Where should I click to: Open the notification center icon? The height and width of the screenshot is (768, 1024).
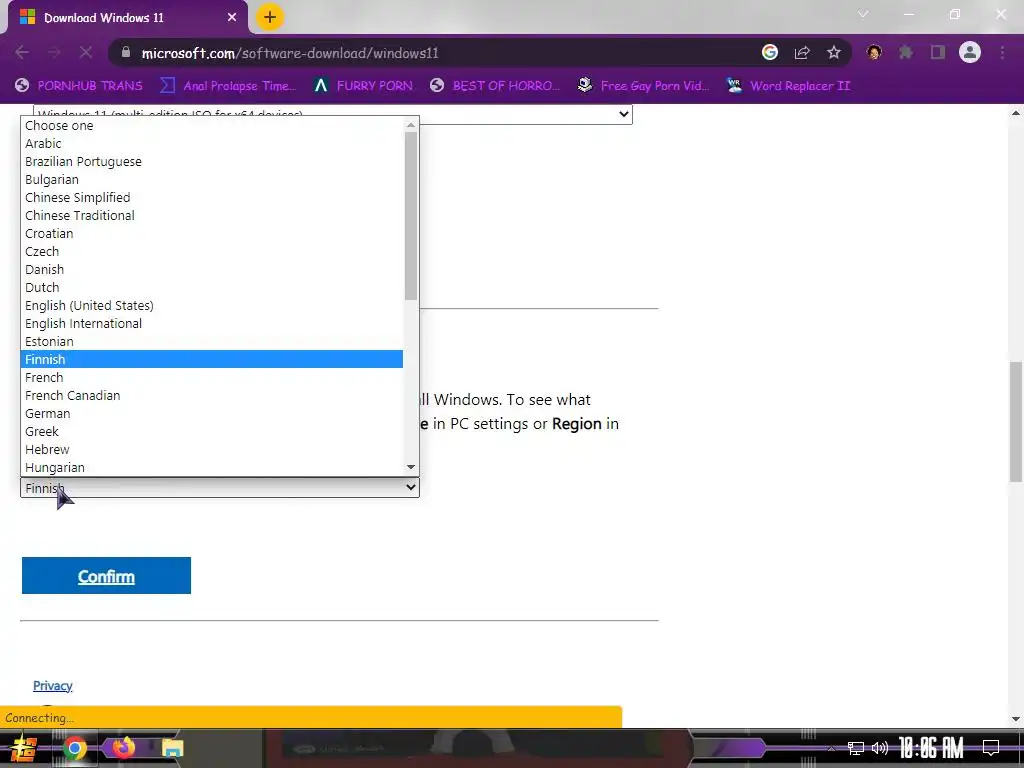(991, 748)
